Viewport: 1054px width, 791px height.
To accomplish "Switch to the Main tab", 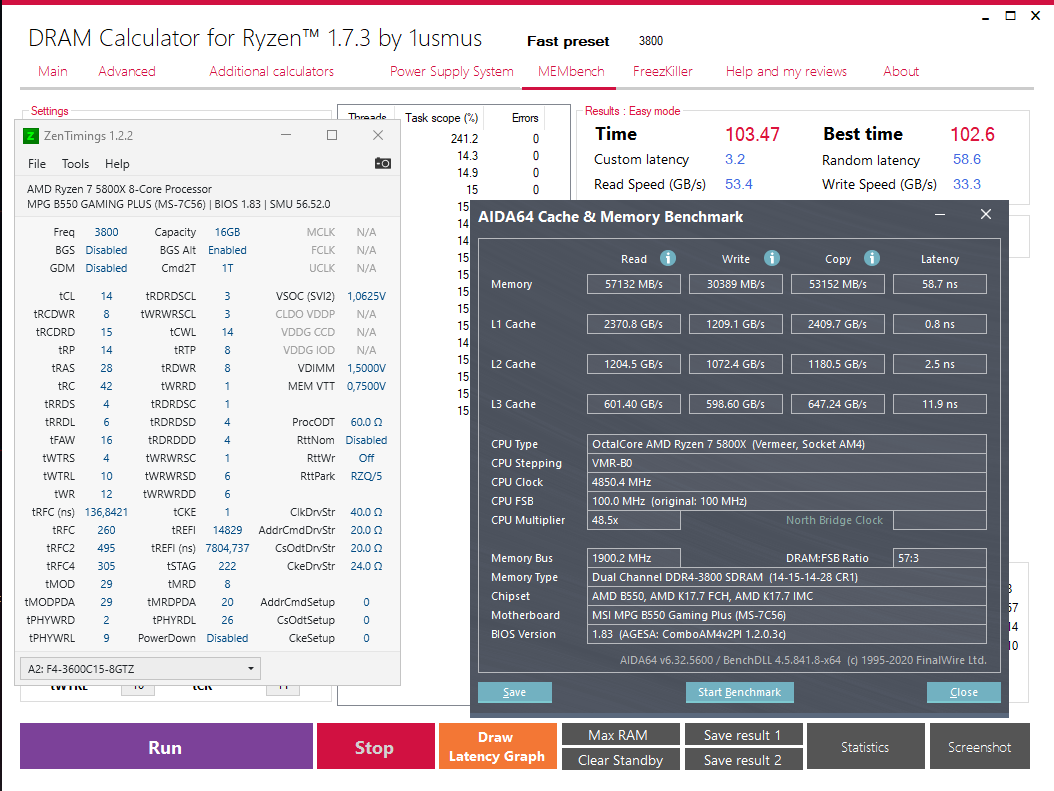I will coord(52,71).
